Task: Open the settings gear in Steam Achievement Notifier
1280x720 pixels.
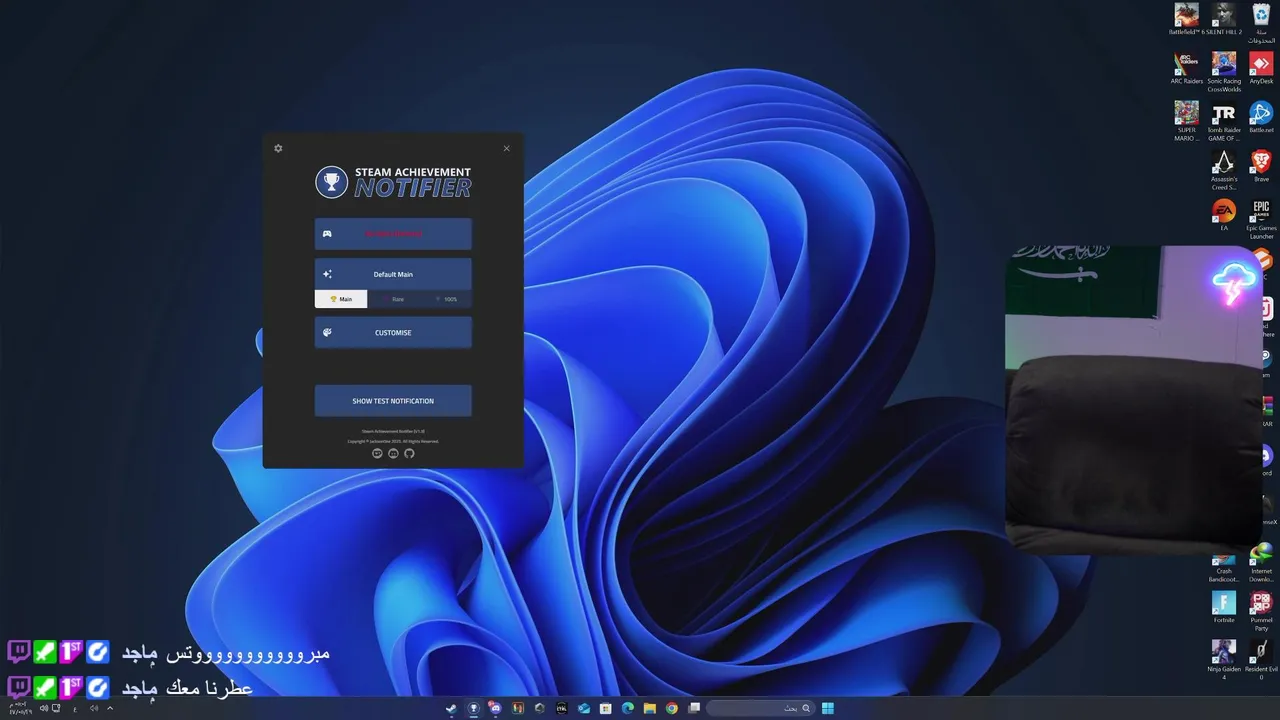Action: [278, 148]
